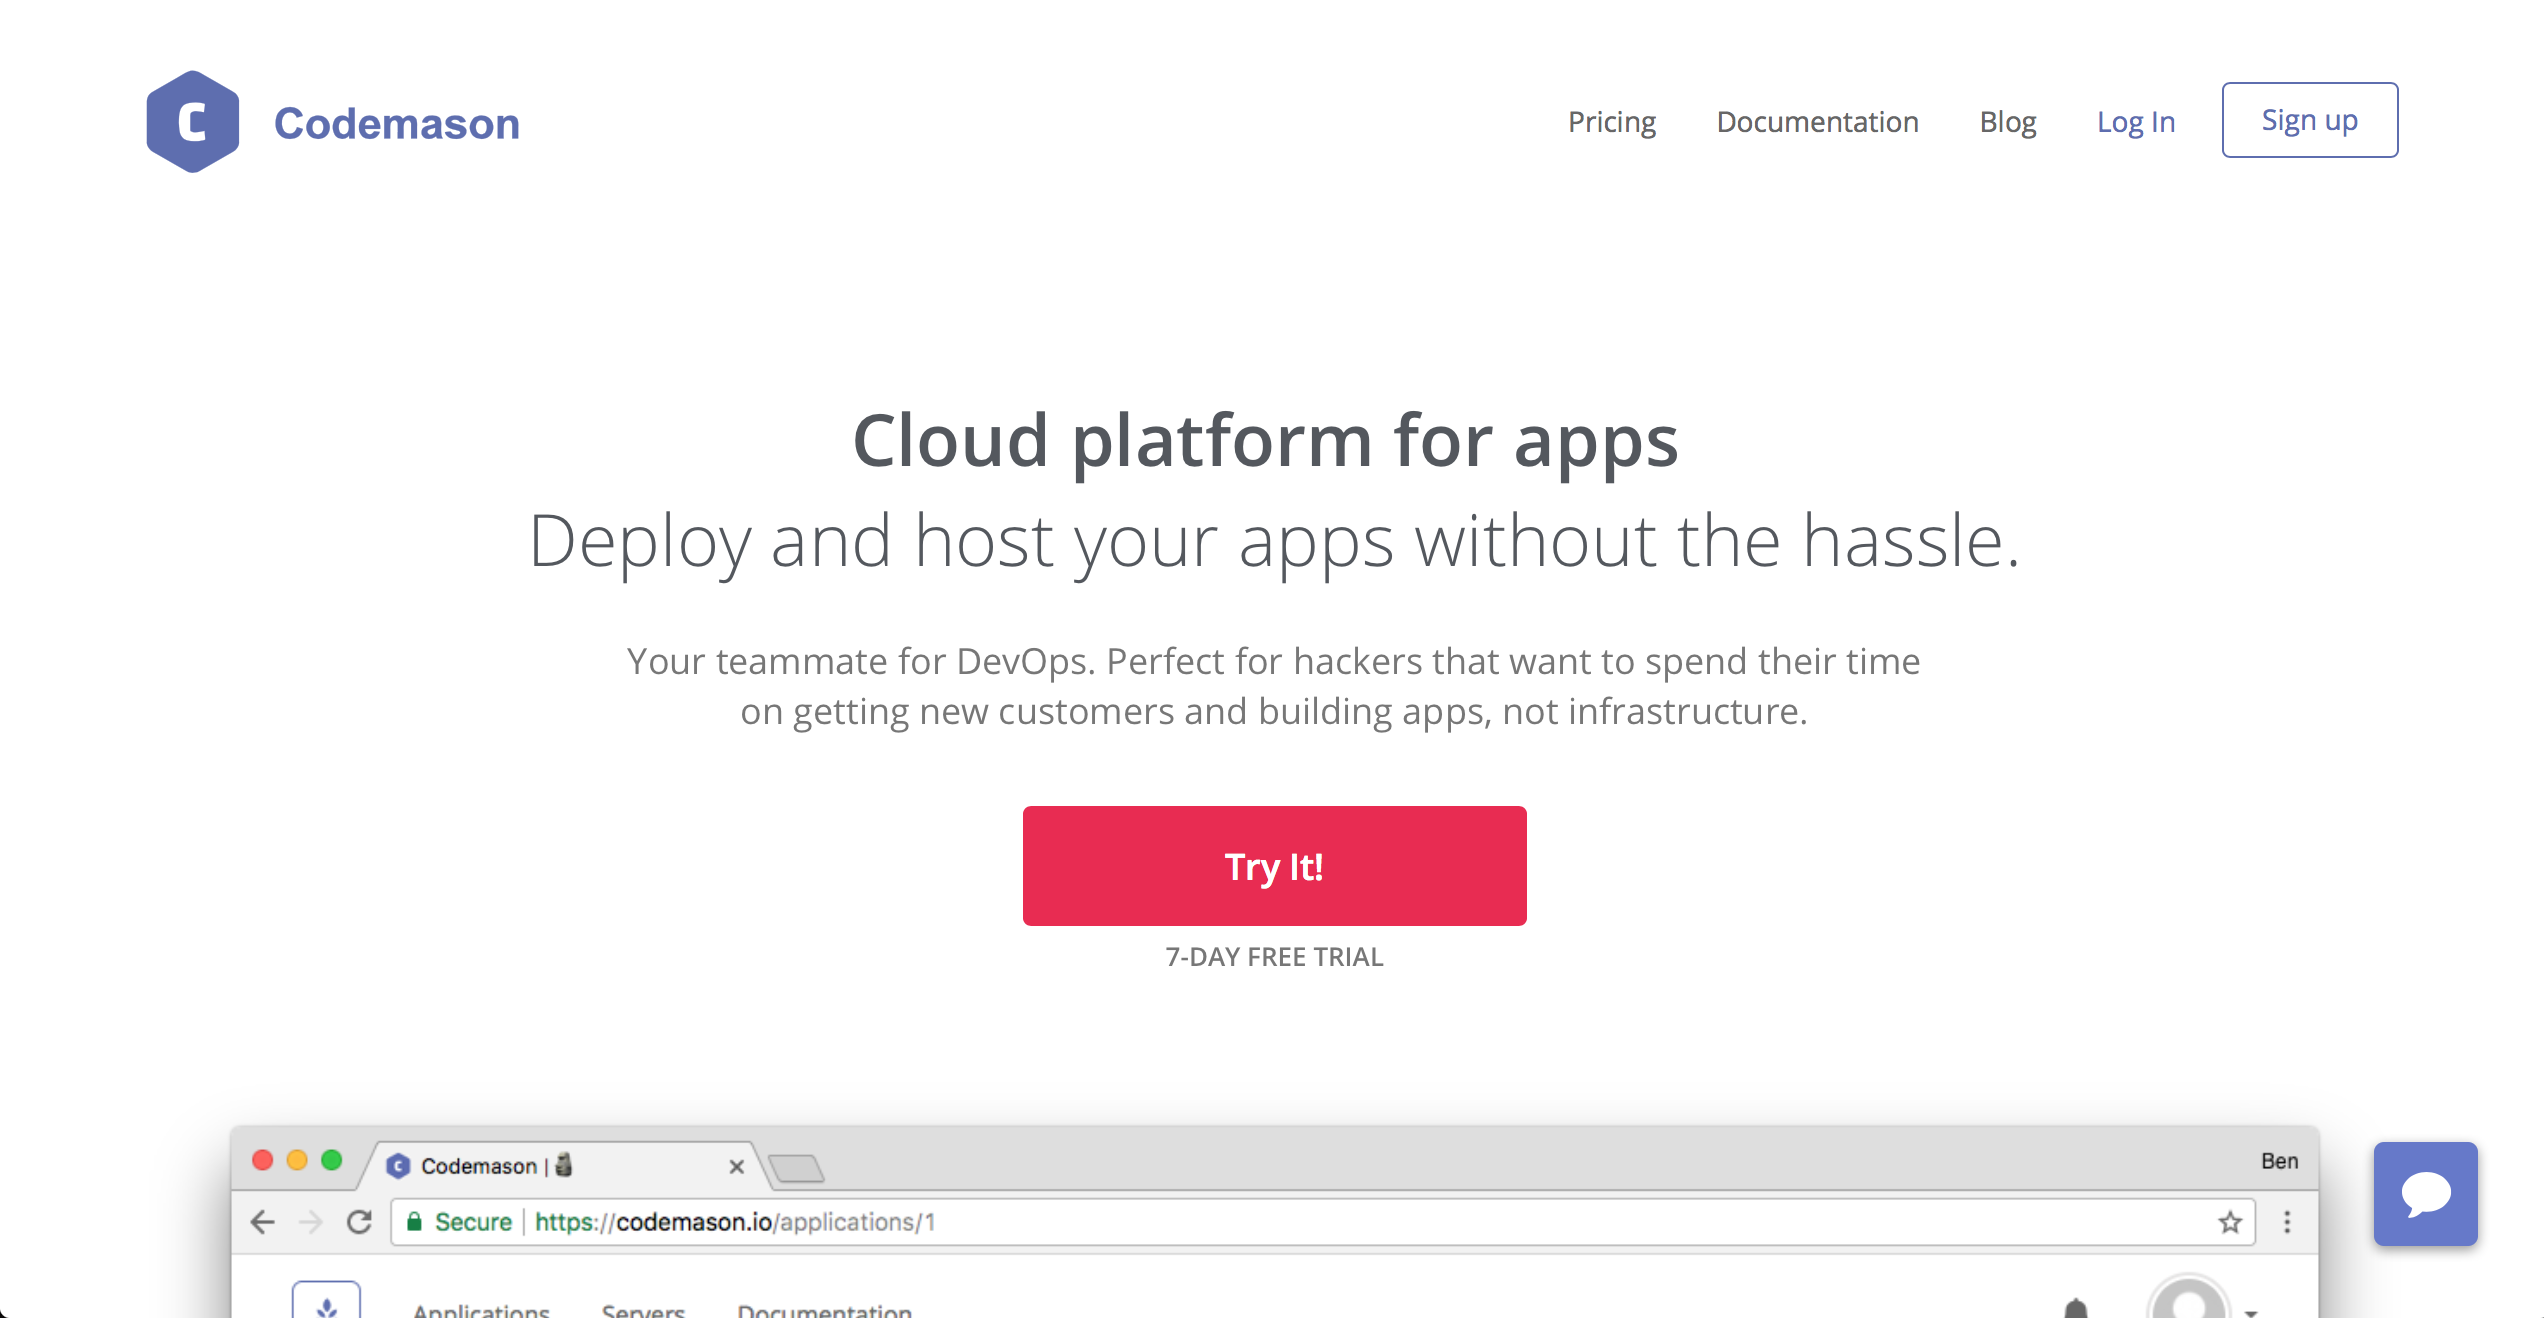Click the three-dot browser menu icon
Screen dimensions: 2544x1318
click(x=2287, y=1221)
